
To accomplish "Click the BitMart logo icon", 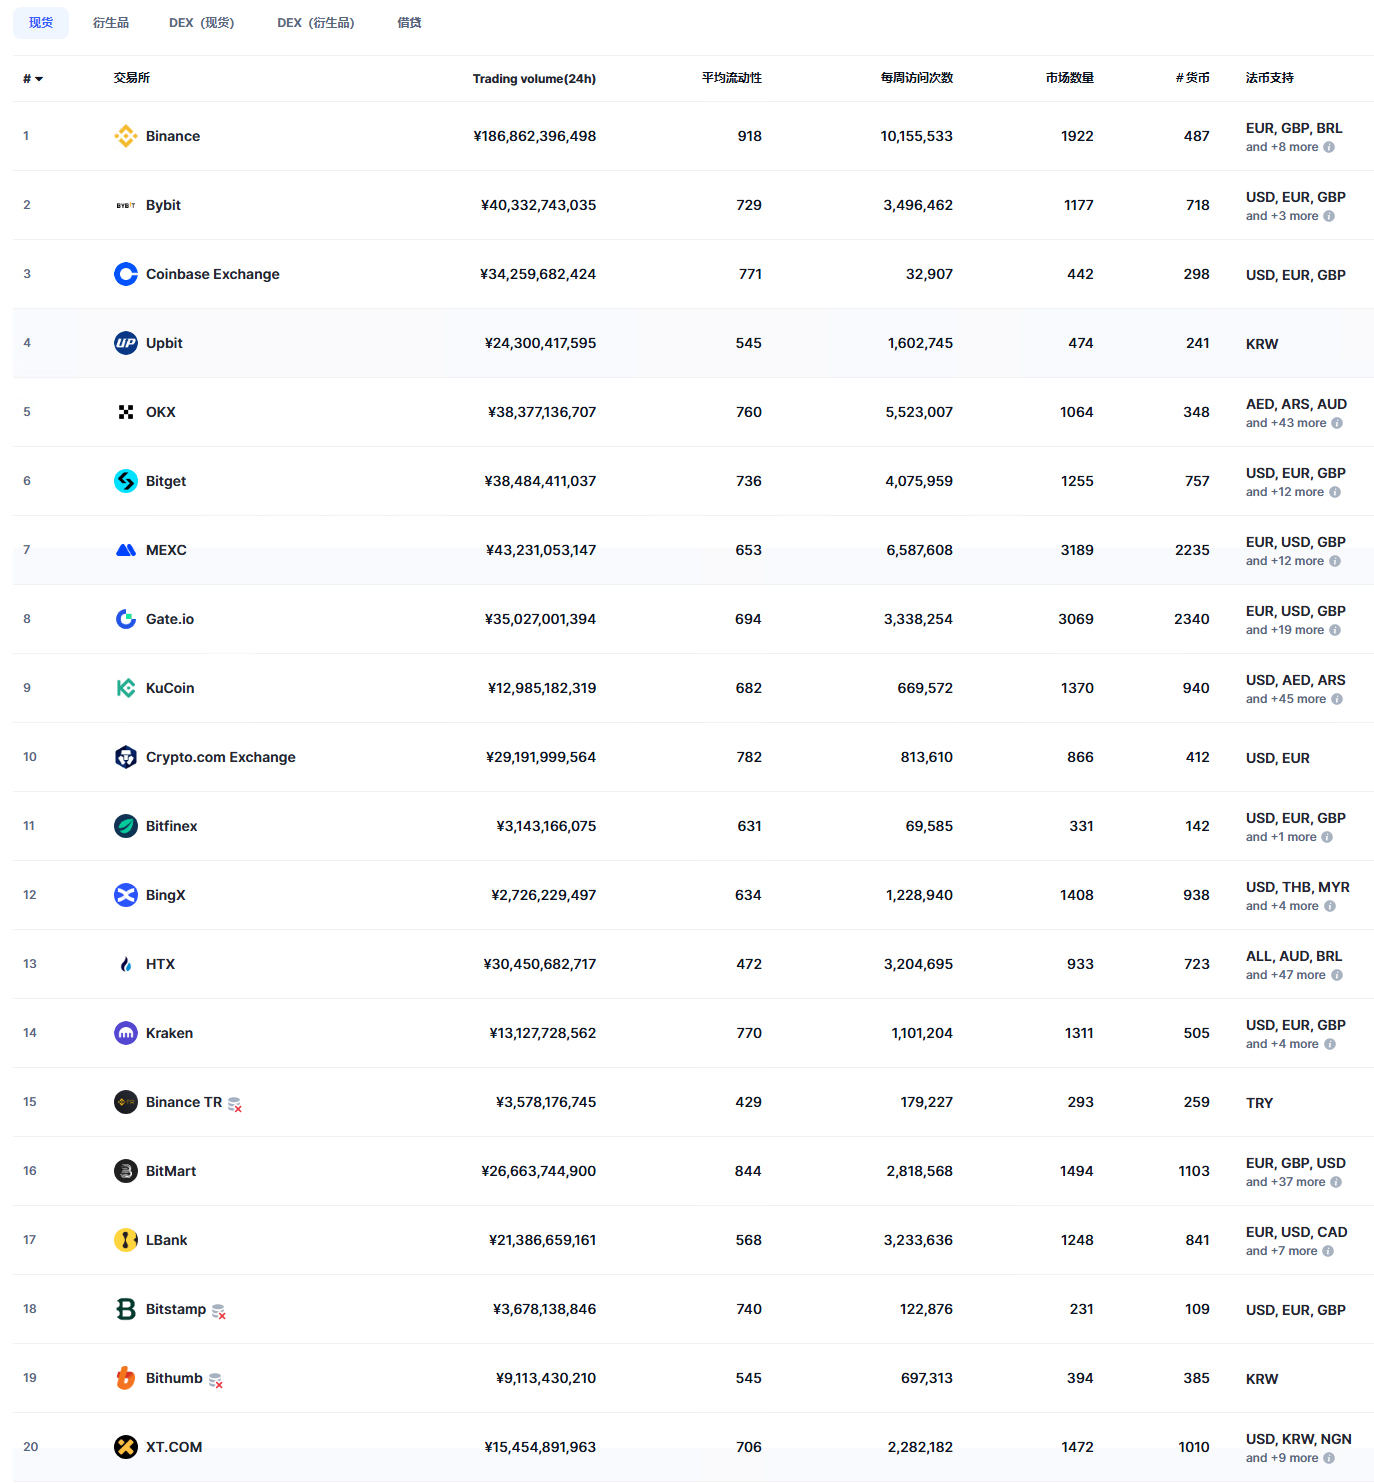I will tap(126, 1171).
